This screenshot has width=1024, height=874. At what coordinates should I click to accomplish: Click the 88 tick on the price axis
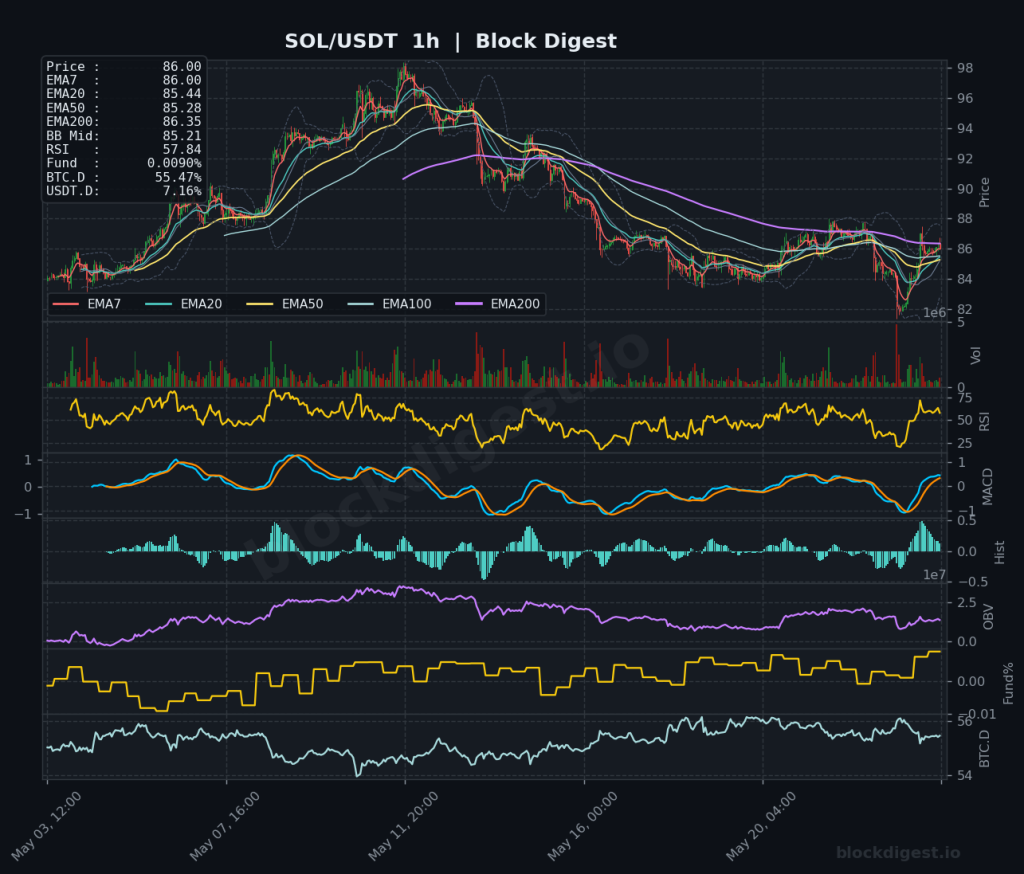point(965,219)
